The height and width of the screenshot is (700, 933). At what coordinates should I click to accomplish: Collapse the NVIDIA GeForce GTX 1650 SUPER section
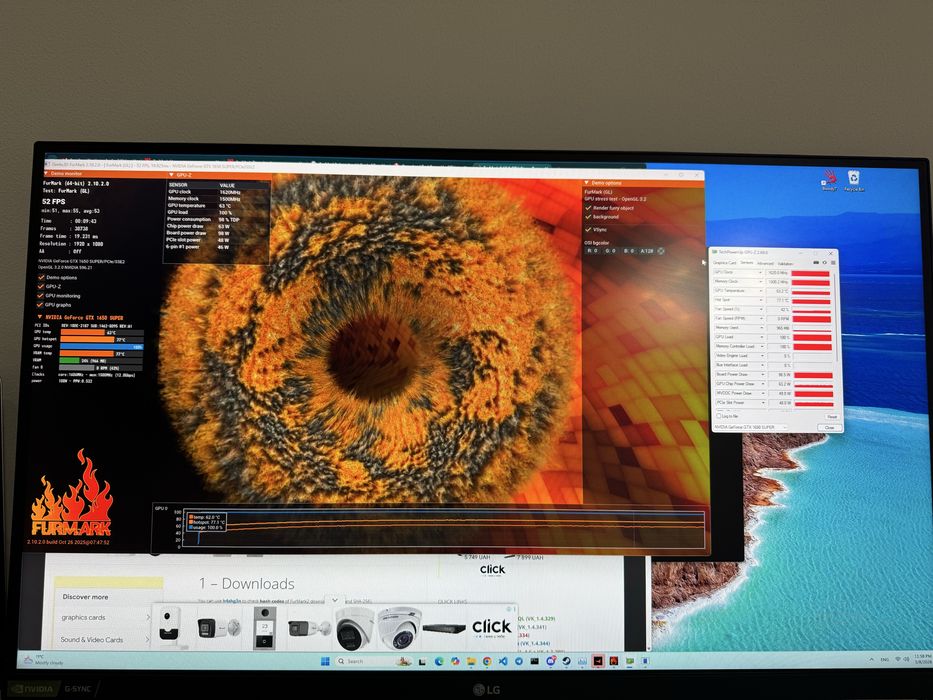point(40,317)
